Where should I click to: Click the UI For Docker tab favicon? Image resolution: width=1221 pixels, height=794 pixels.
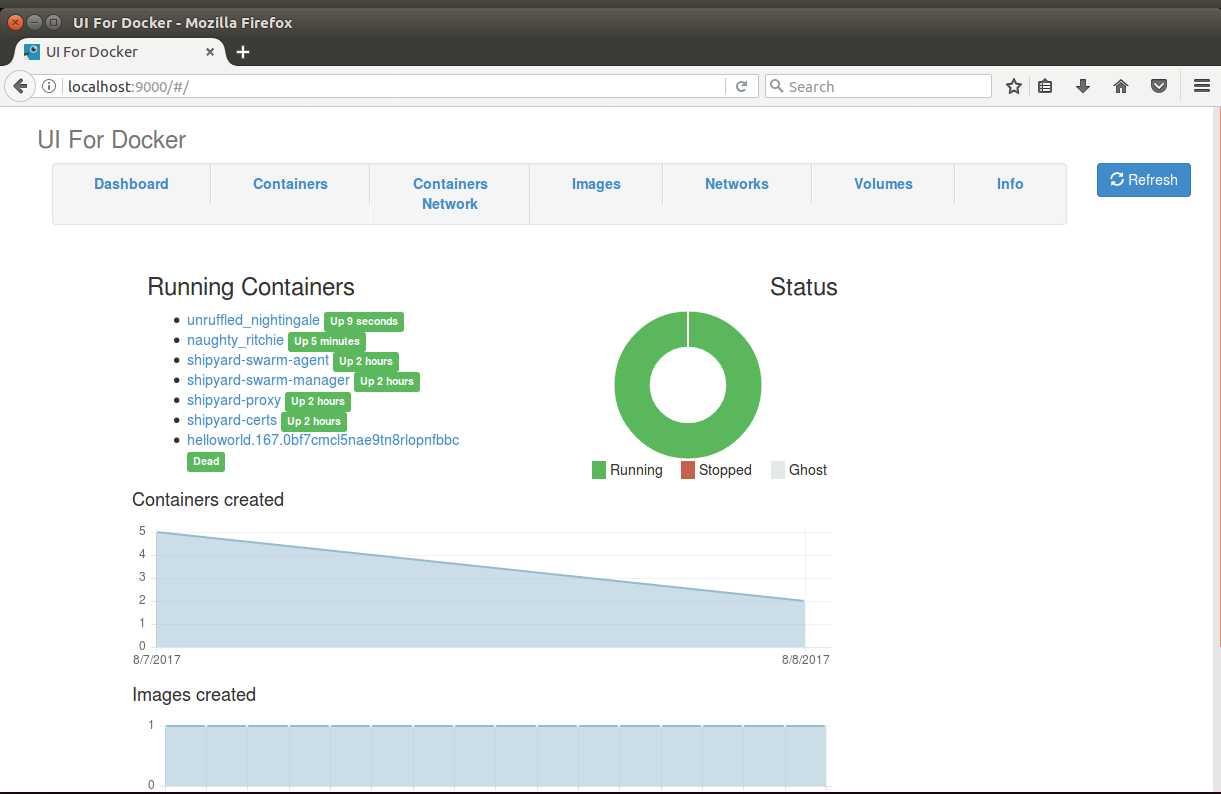click(x=32, y=52)
